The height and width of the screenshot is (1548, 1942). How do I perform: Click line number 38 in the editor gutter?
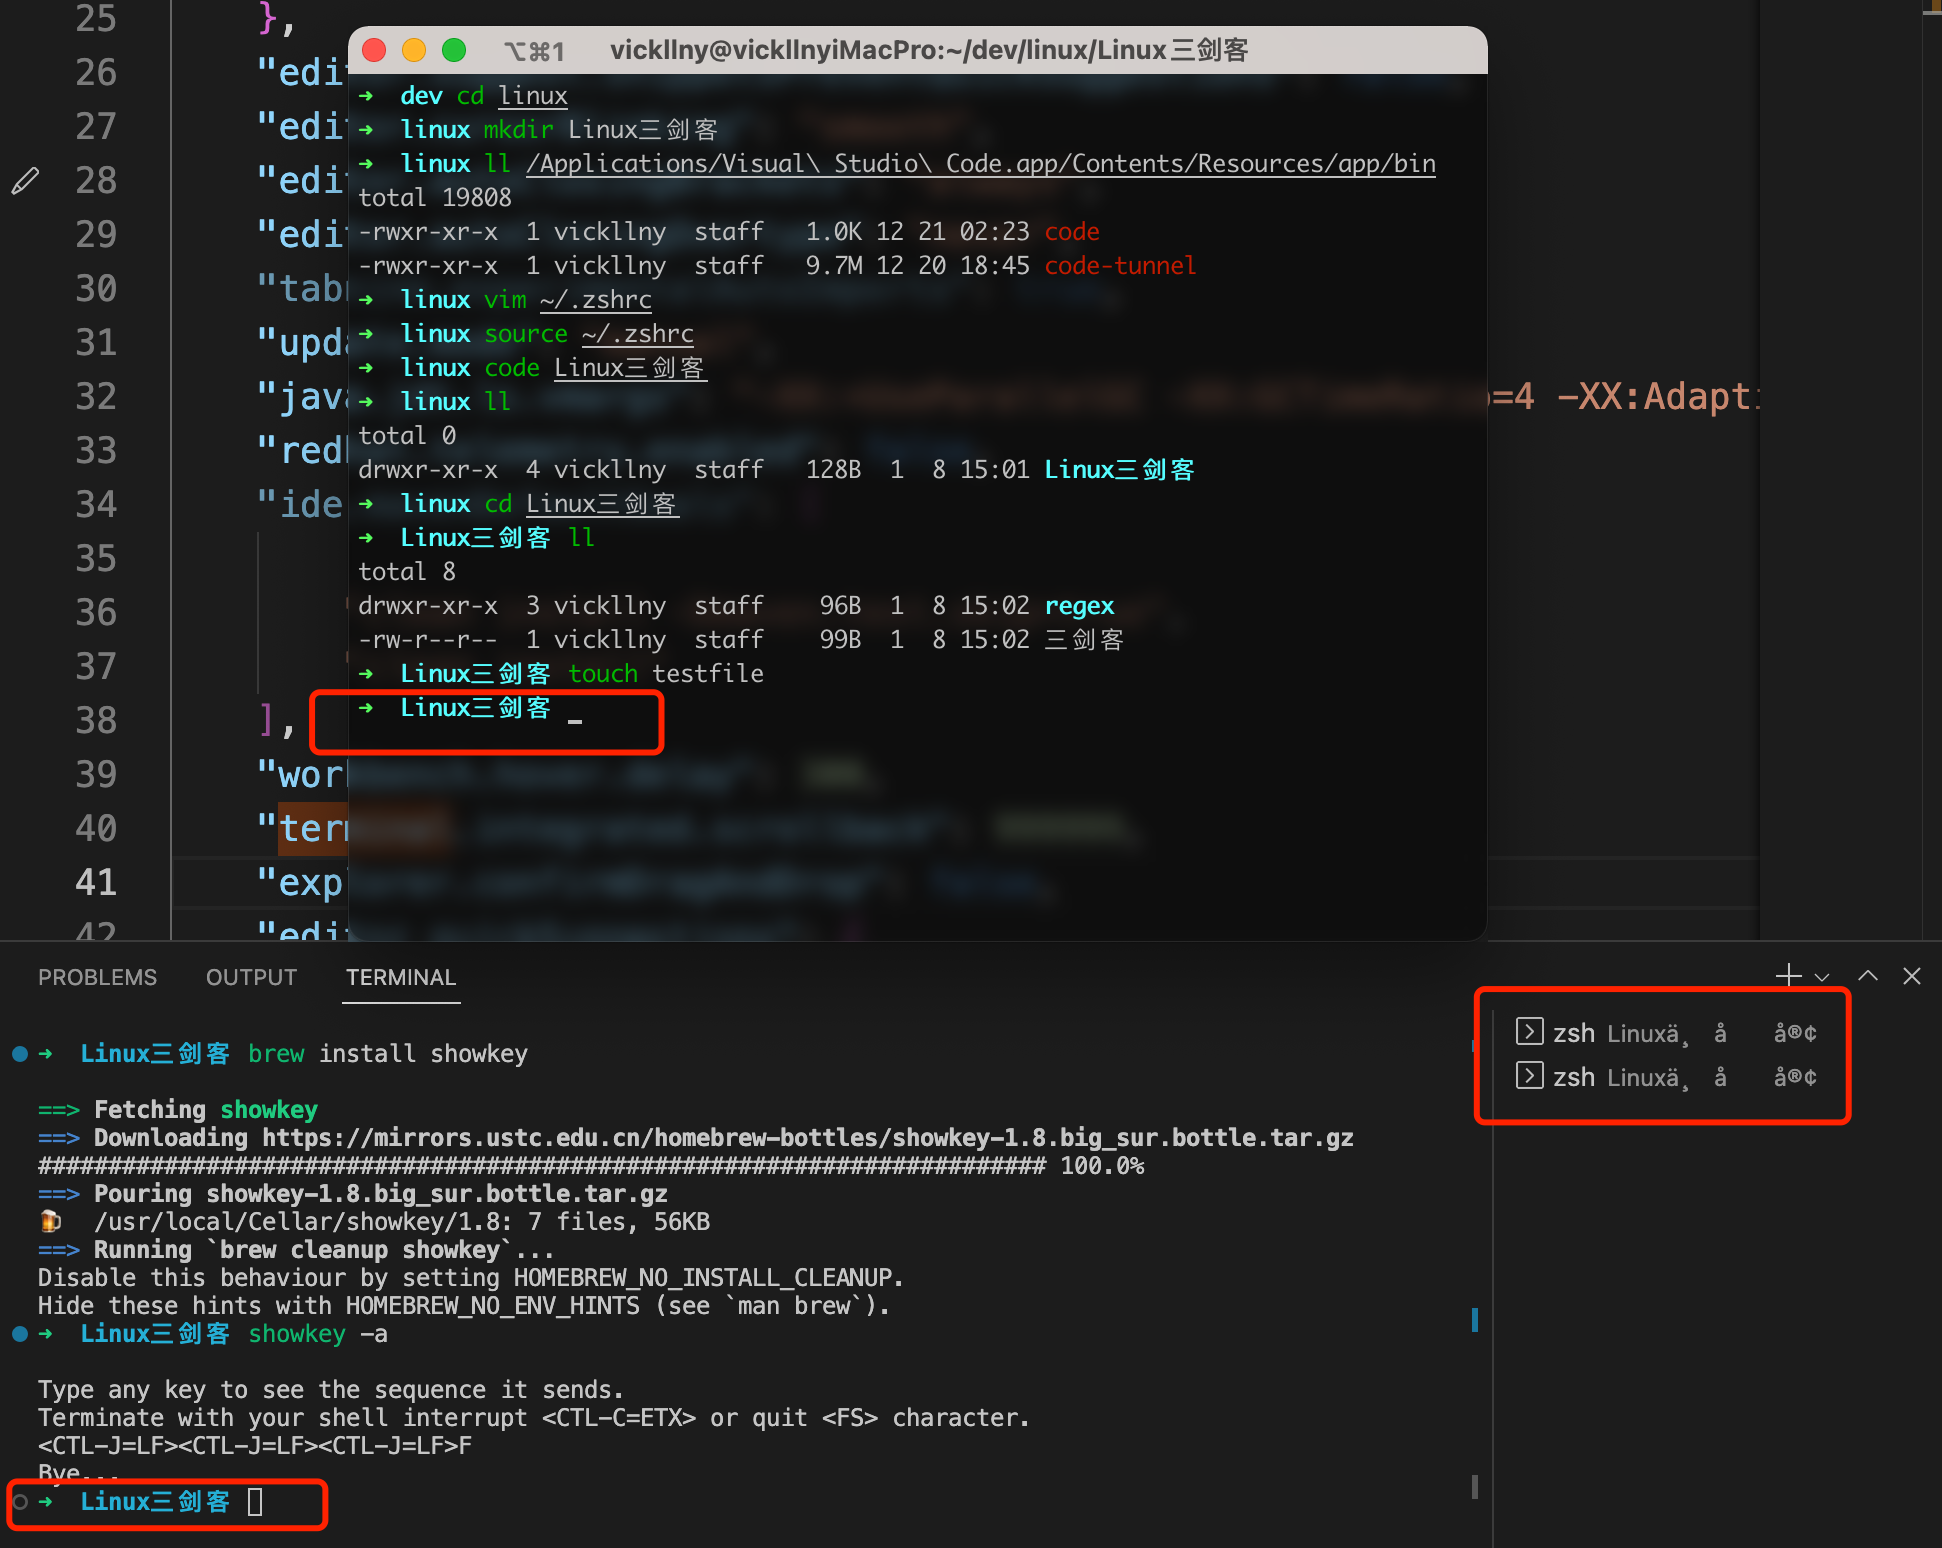[x=95, y=720]
